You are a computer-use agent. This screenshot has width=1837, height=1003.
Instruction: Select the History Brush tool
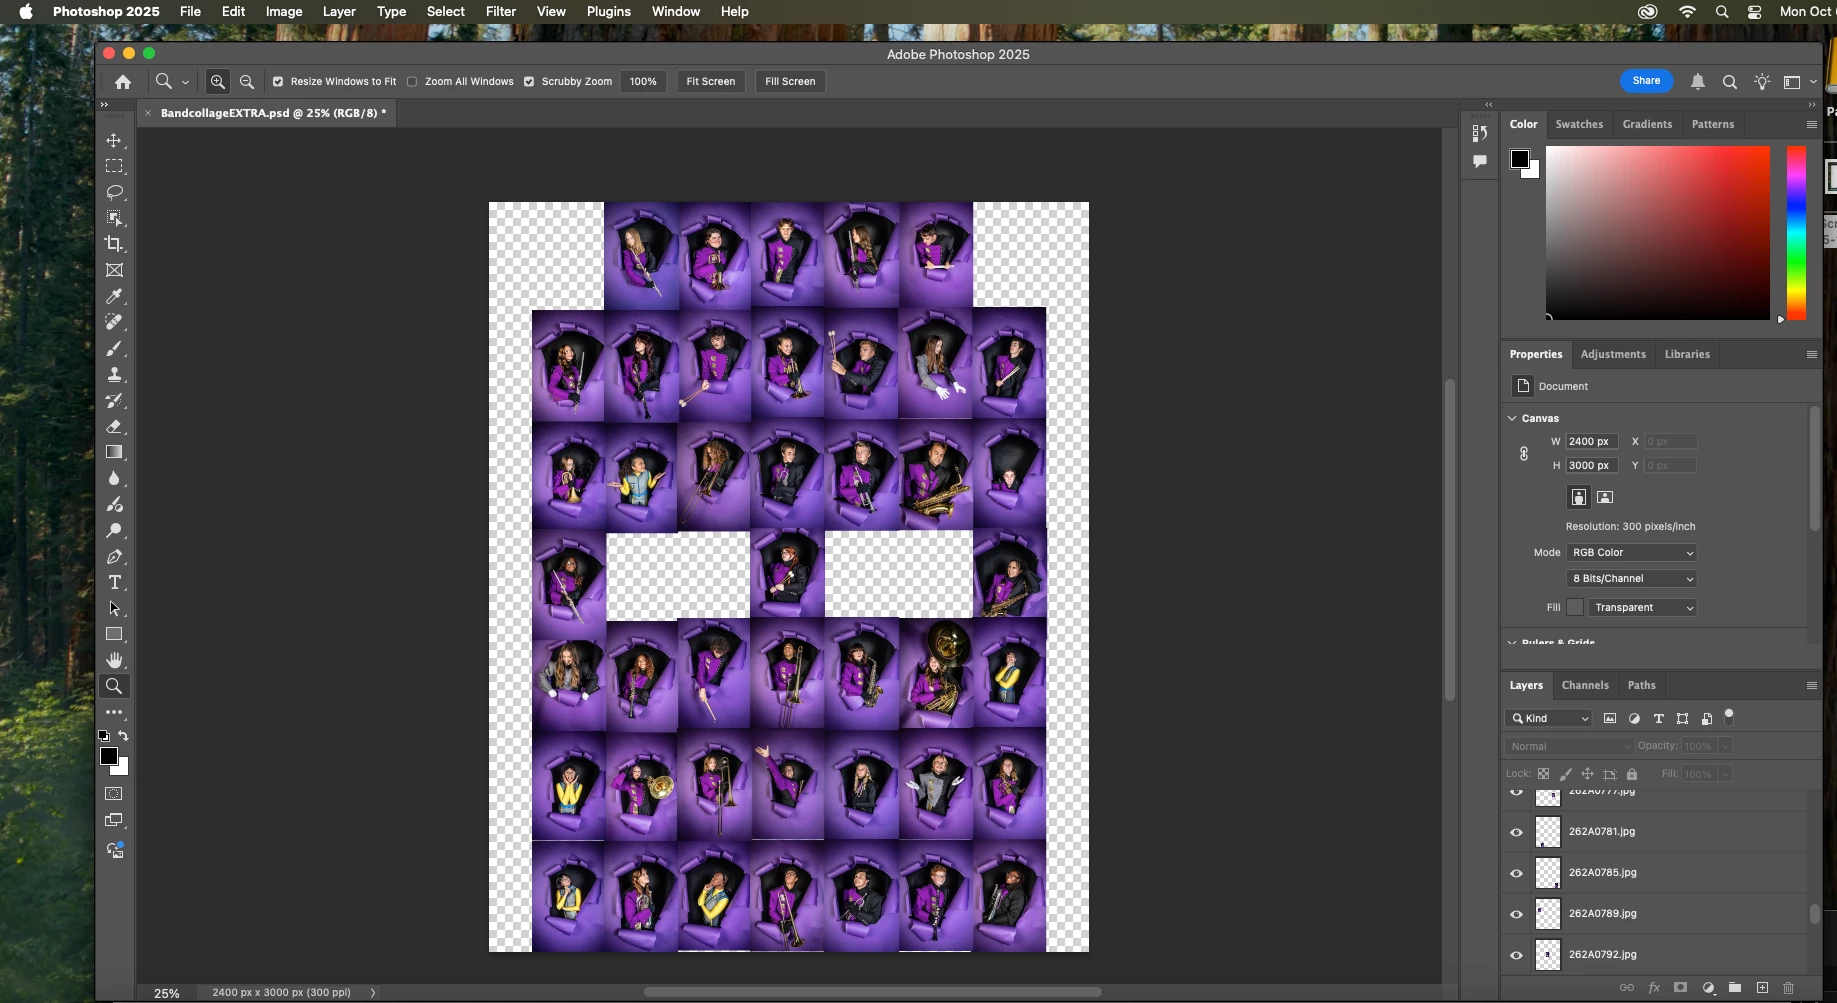(x=114, y=400)
